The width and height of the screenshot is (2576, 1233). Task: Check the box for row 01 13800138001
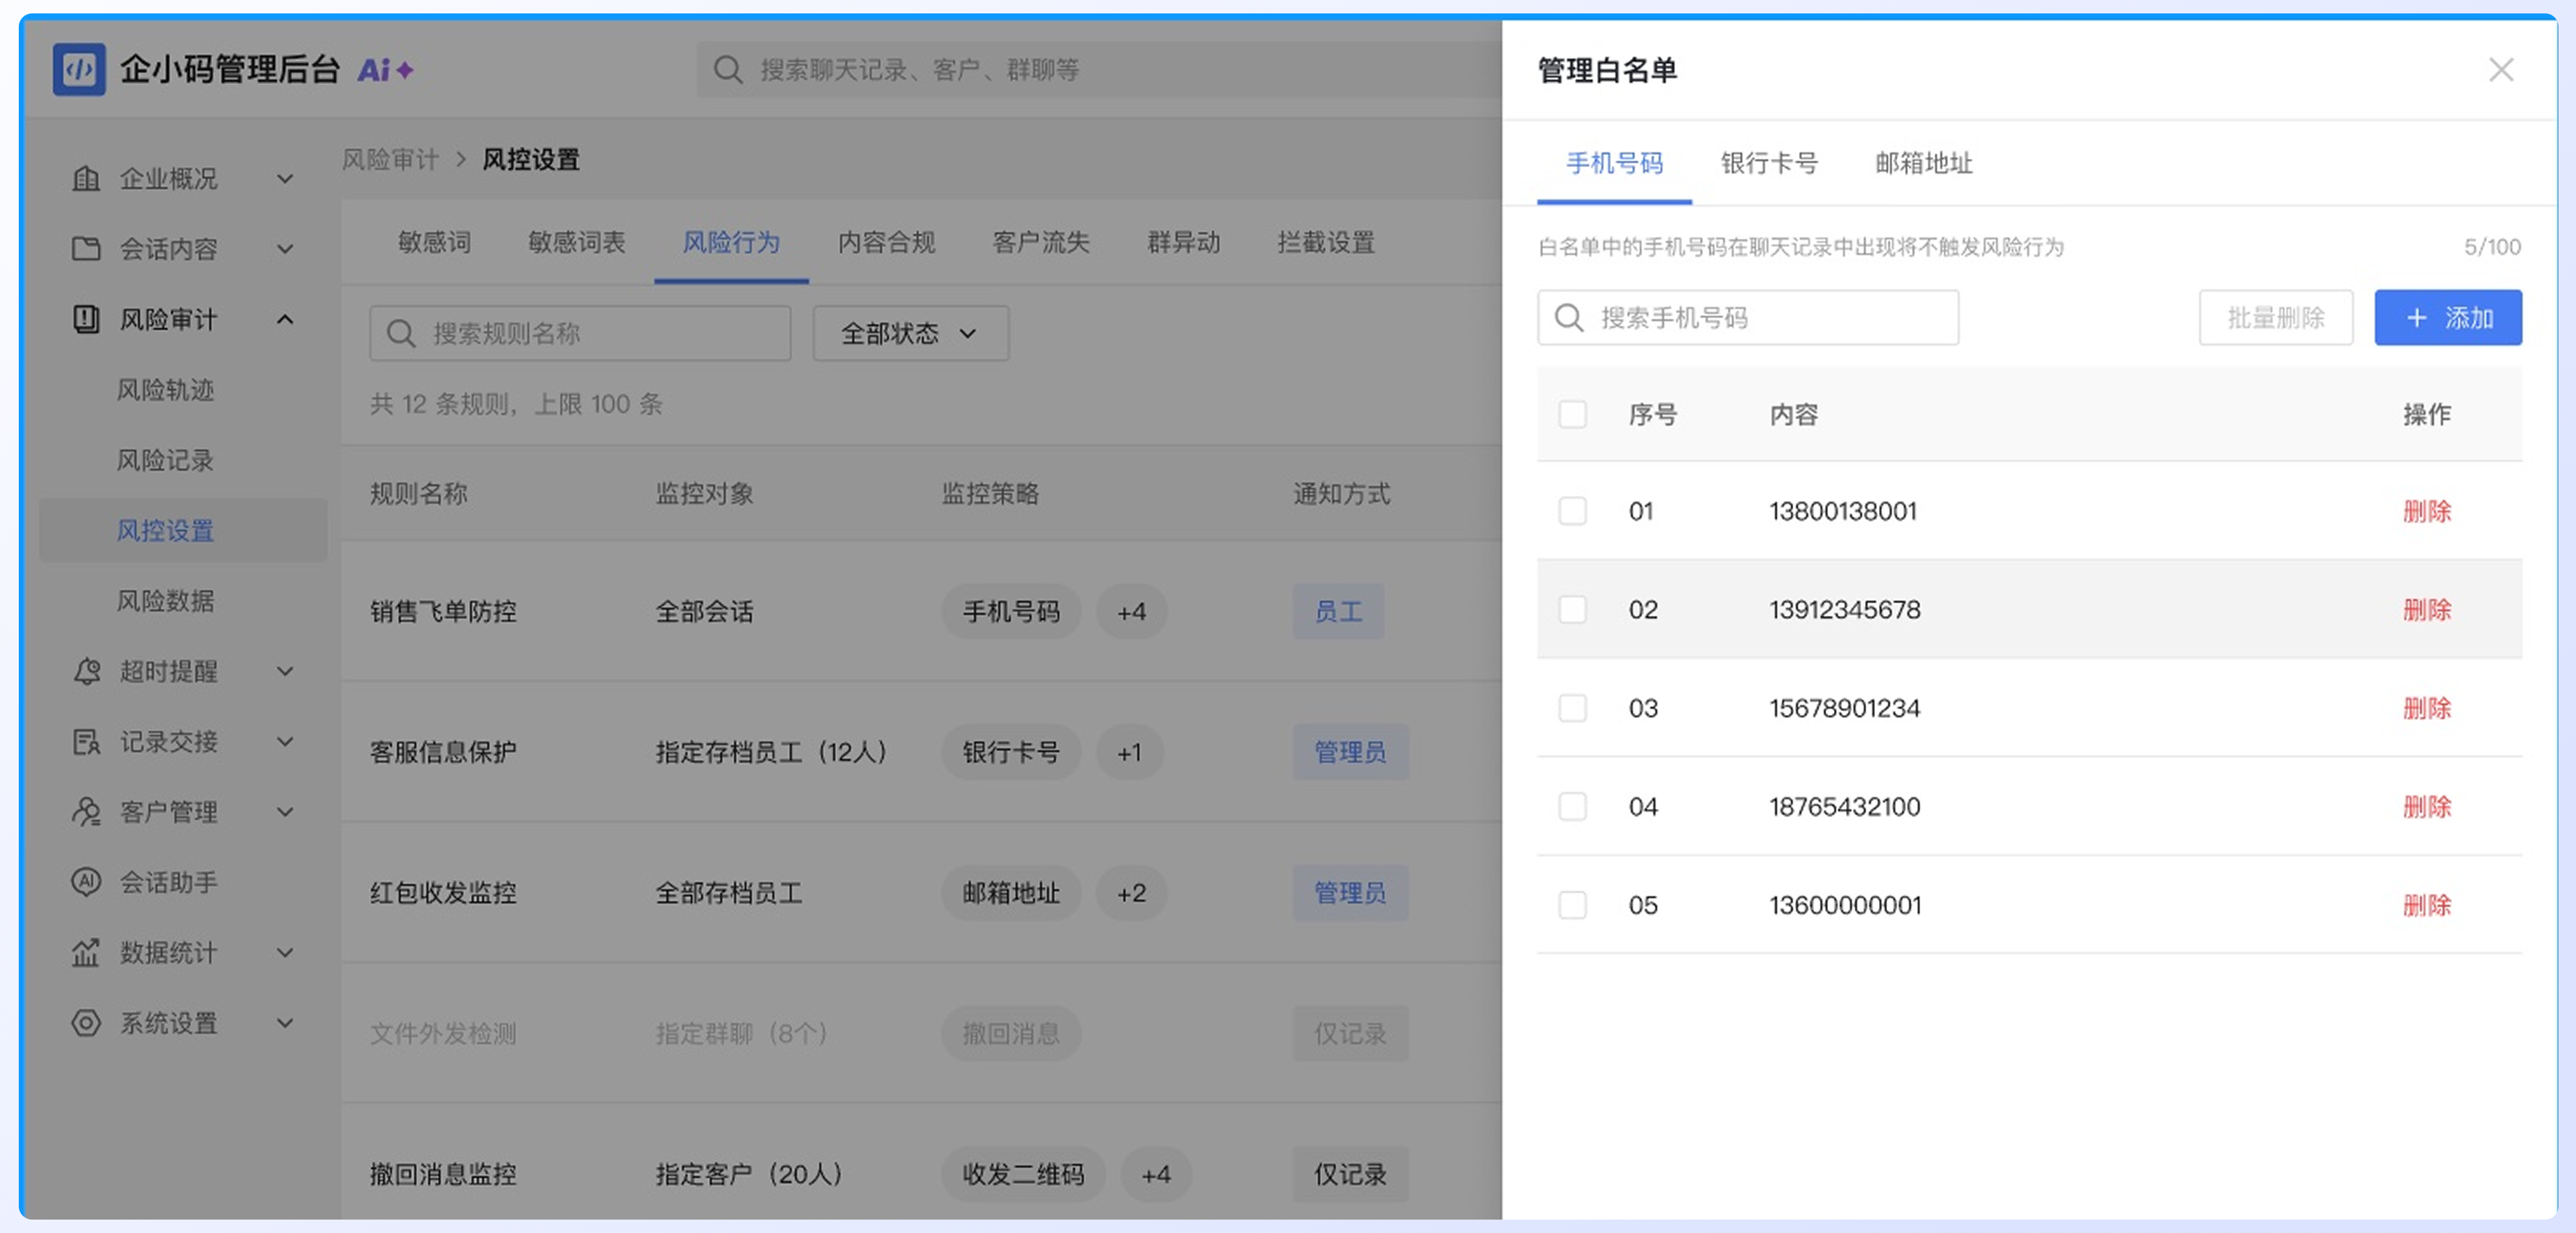pyautogui.click(x=1572, y=511)
